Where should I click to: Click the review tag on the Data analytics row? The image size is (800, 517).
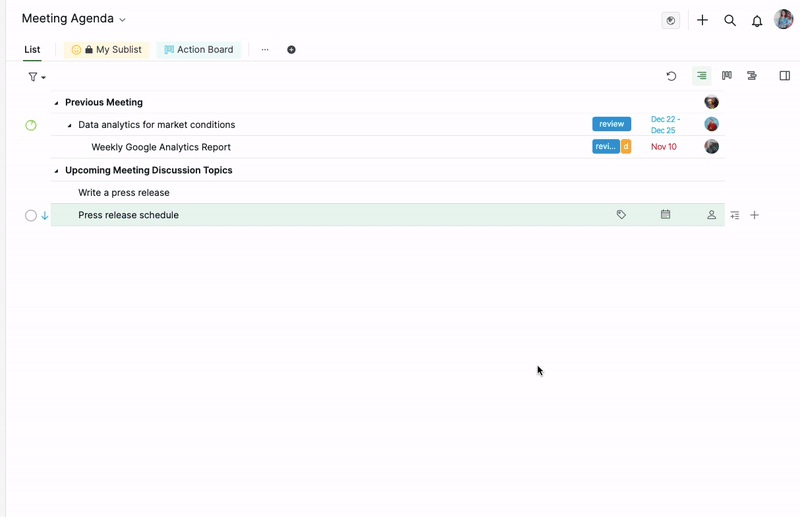pos(611,124)
